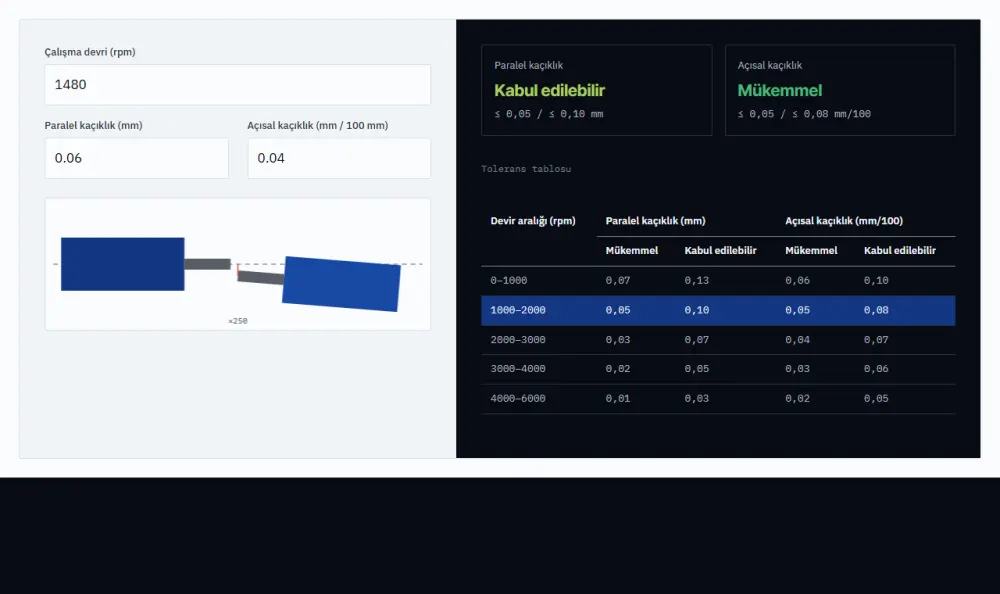Select the green "Mükemmel" result in the angular card
The image size is (1000, 594).
780,90
